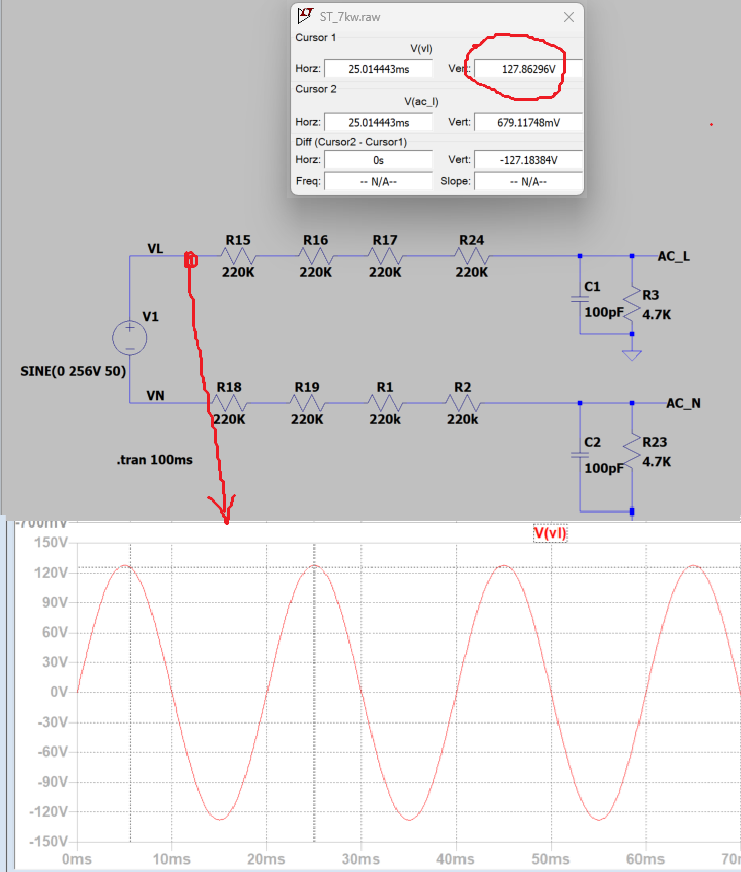Select resistor R1 in schematic

(x=385, y=403)
